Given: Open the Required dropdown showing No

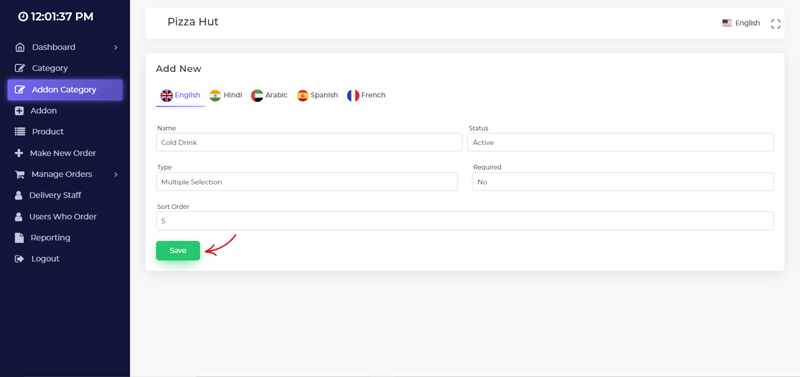Looking at the screenshot, I should [623, 182].
